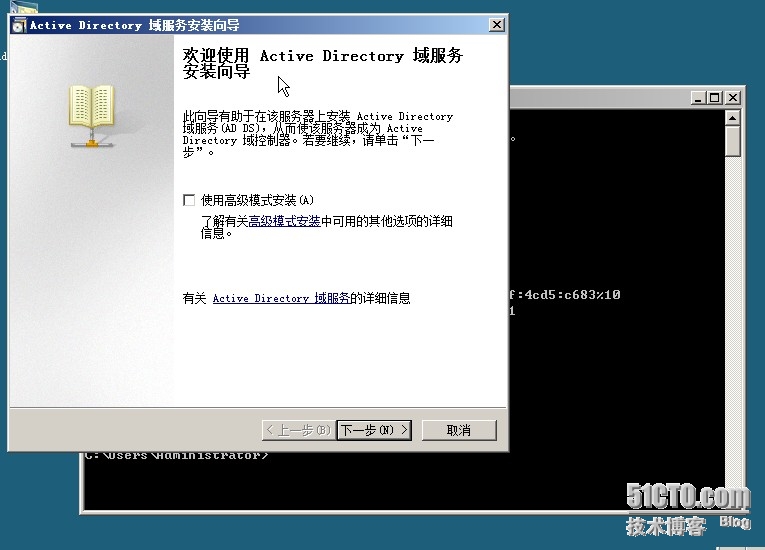The image size is (765, 550).
Task: Open the 高级模式安装 help link
Action: tap(284, 221)
